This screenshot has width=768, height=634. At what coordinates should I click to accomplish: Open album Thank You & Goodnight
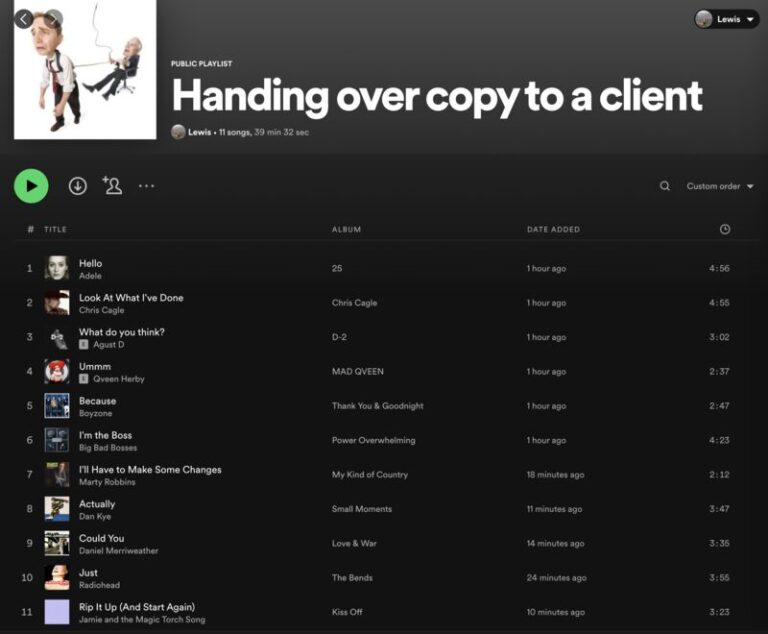[x=378, y=406]
